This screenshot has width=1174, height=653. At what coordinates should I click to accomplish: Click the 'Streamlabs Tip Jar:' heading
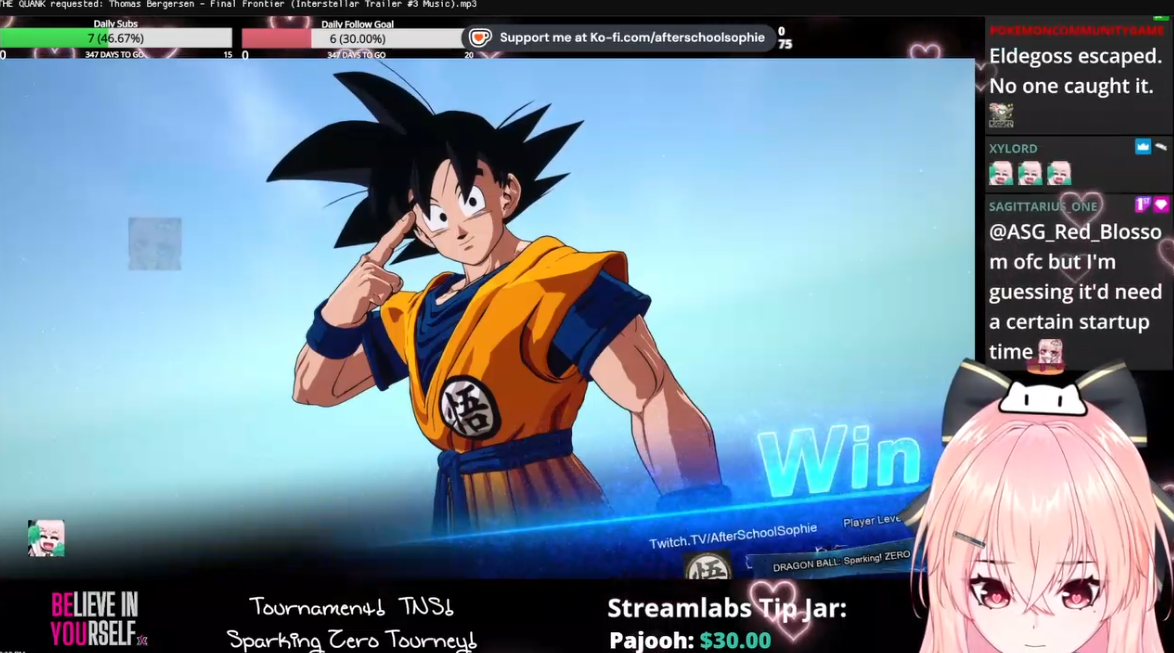coord(726,608)
